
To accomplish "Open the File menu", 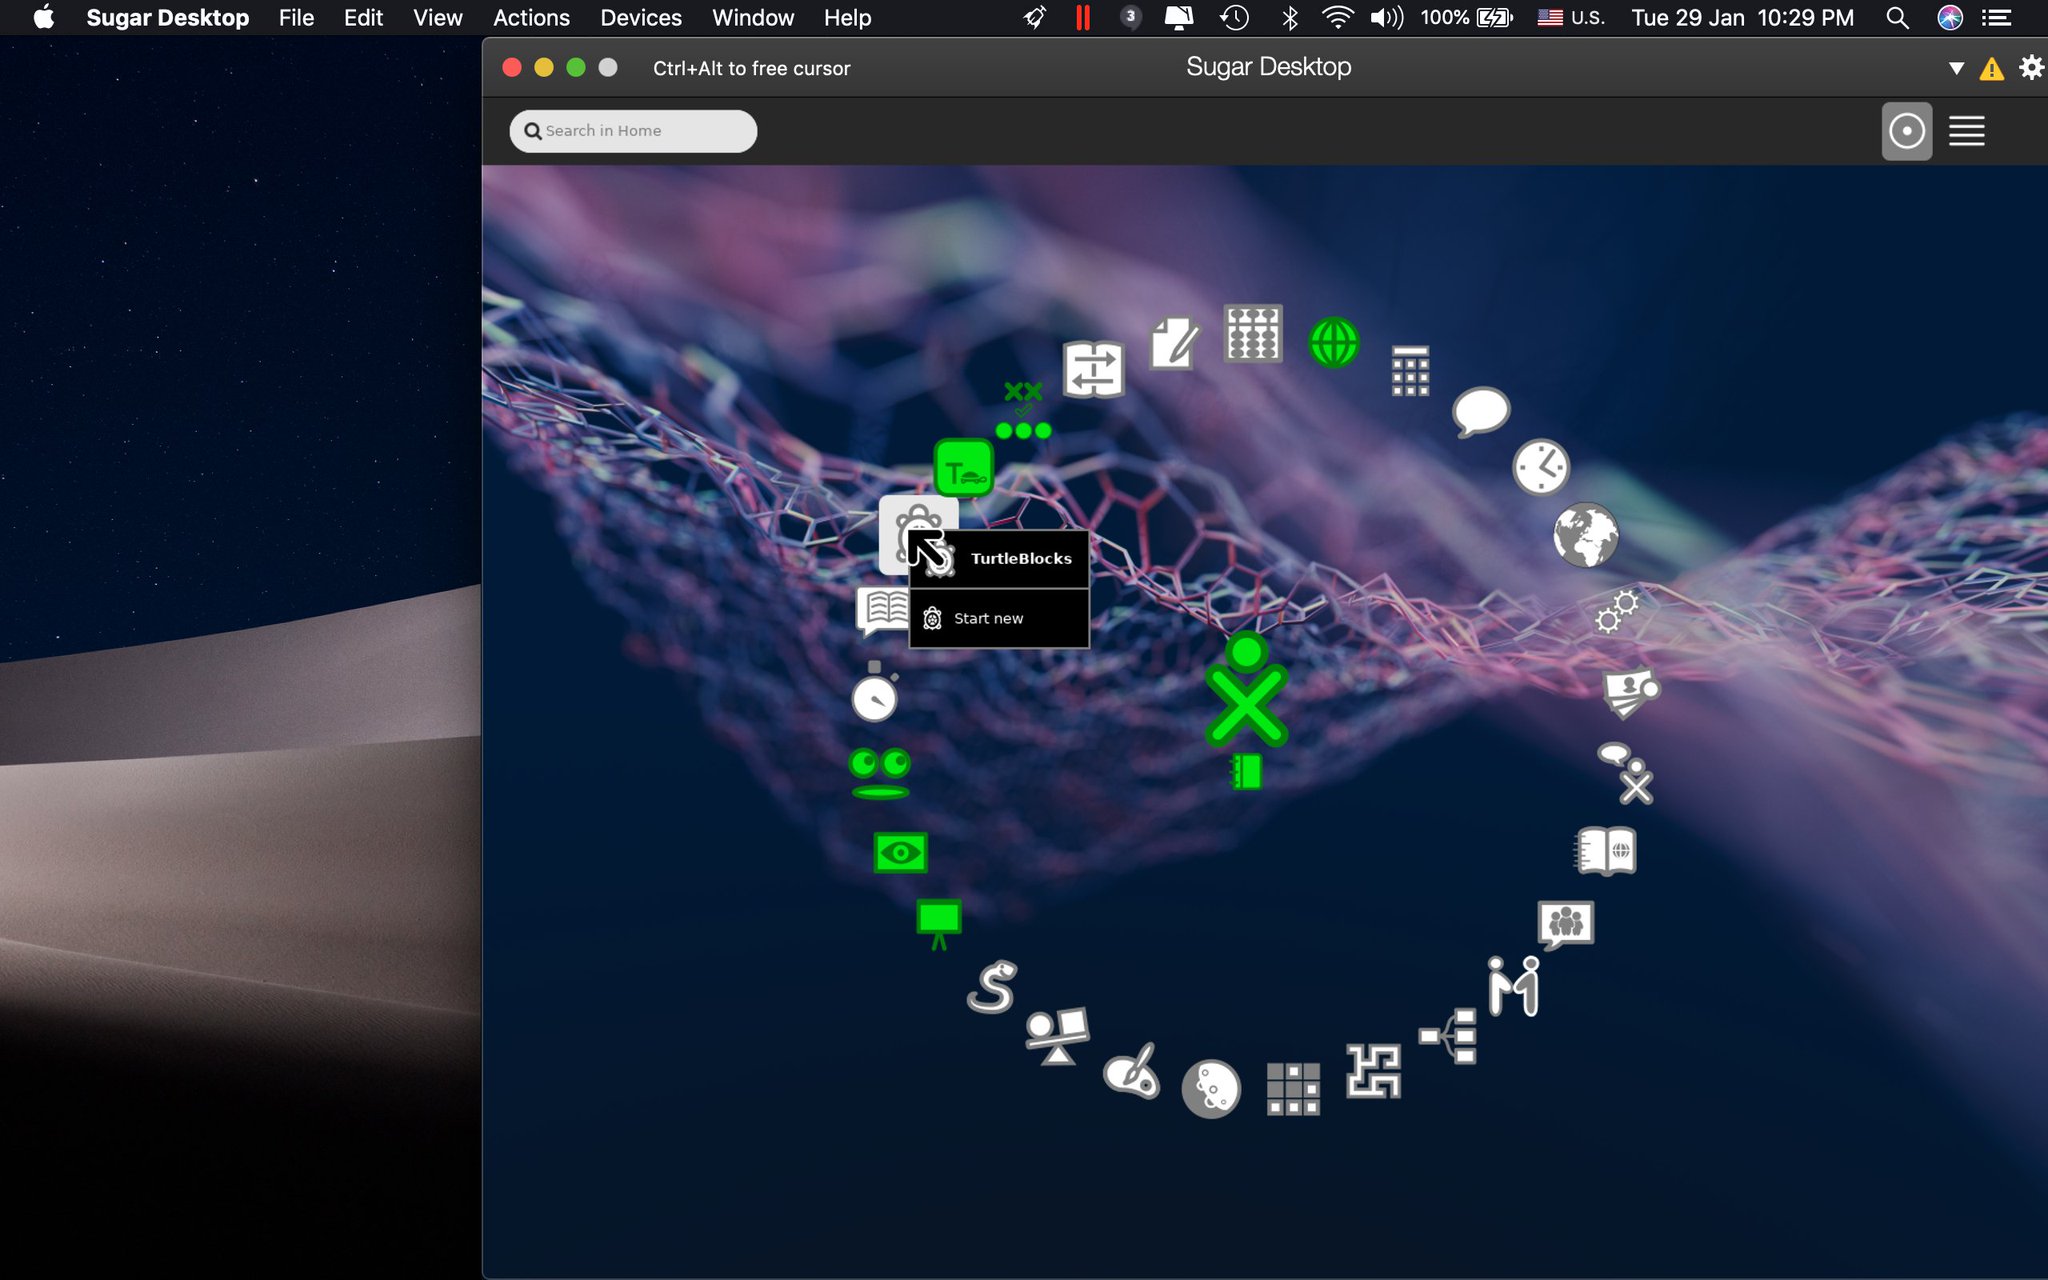I will pos(296,18).
